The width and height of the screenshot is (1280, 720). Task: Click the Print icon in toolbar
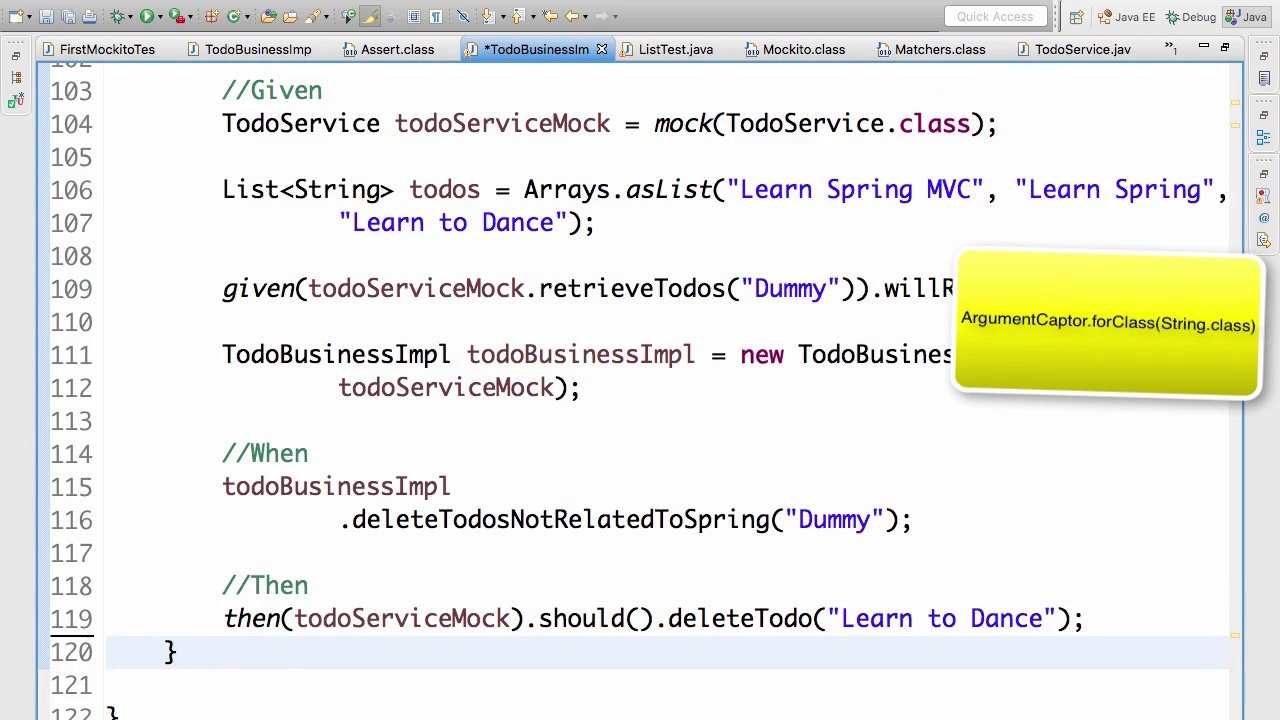(x=89, y=16)
